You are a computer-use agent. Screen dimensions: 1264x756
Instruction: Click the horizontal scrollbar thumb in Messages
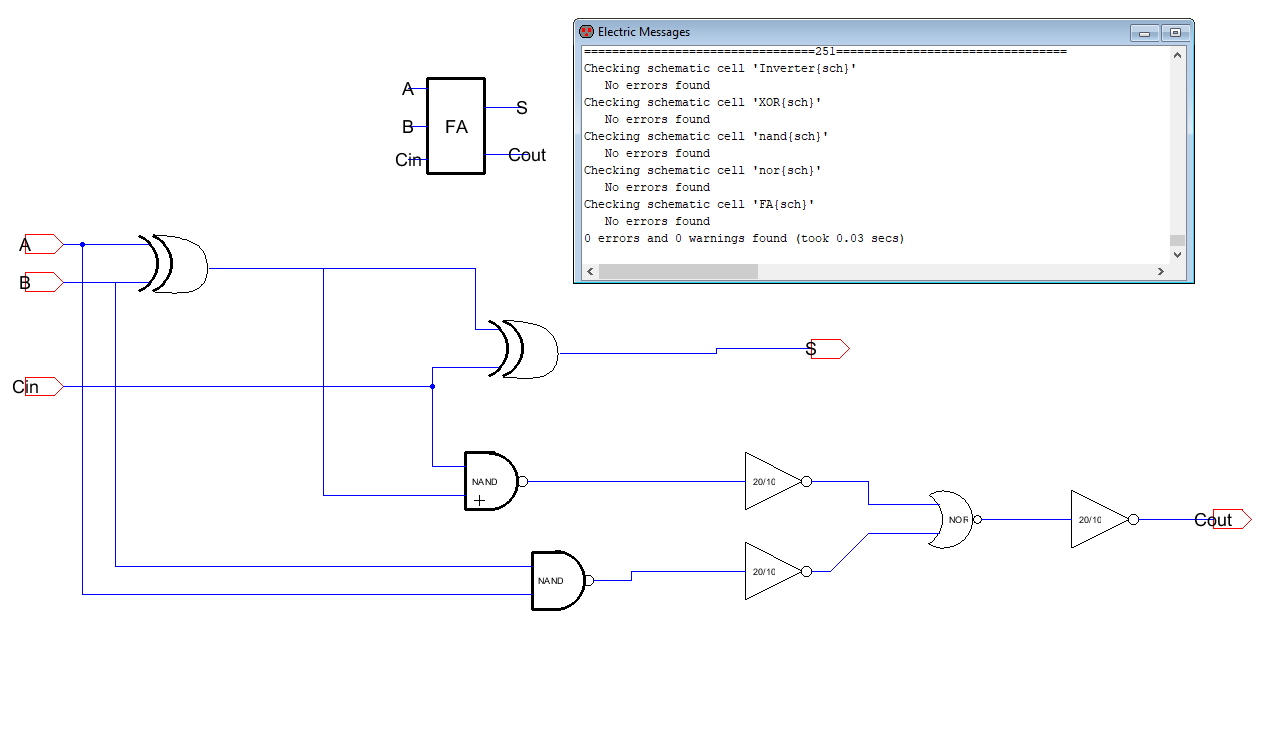pos(678,271)
